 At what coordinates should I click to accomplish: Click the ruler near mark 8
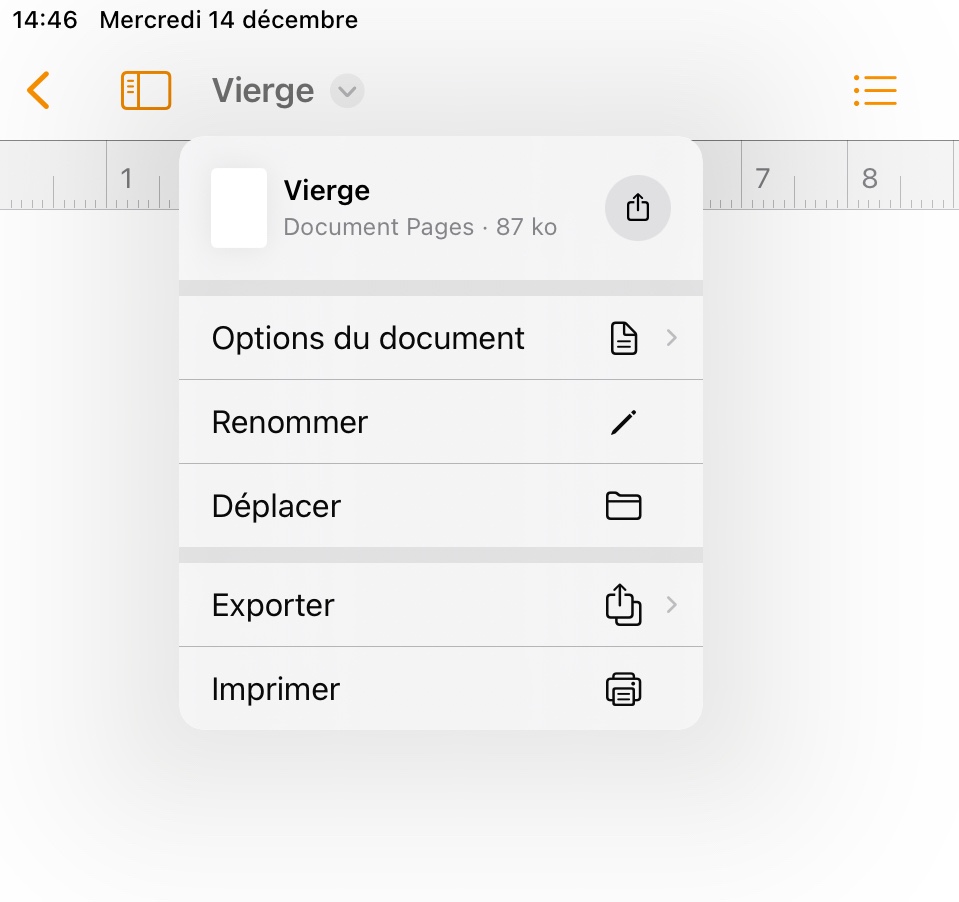point(868,178)
